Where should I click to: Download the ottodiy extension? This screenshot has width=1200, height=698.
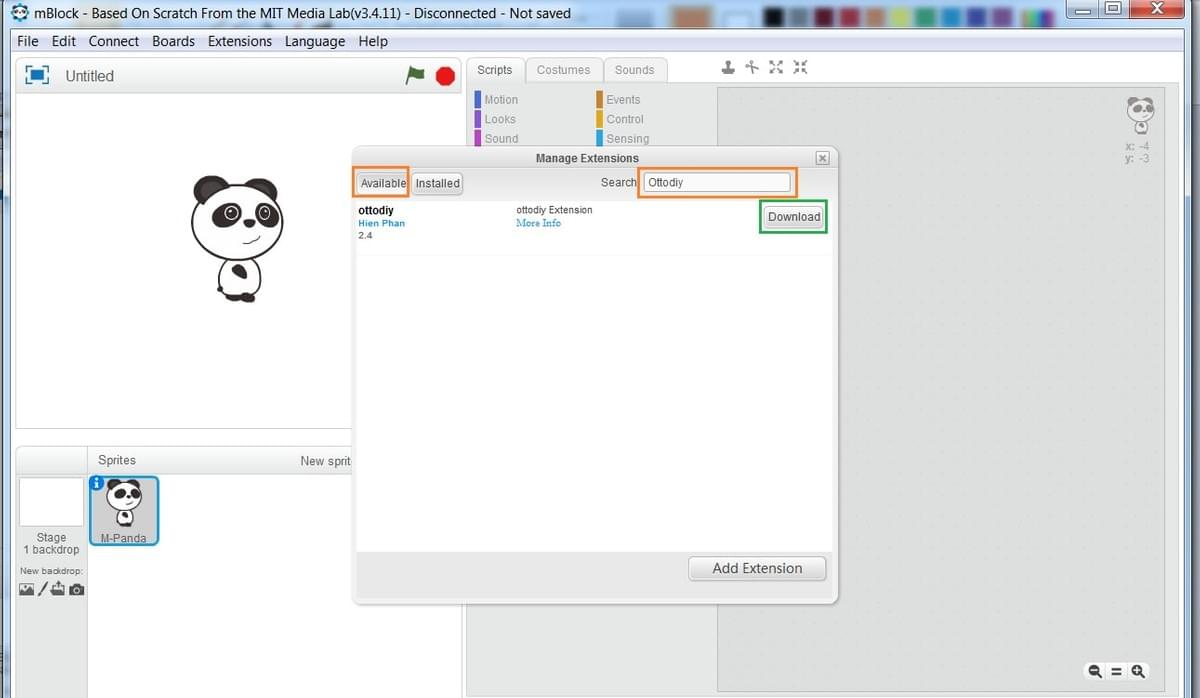[x=794, y=217]
